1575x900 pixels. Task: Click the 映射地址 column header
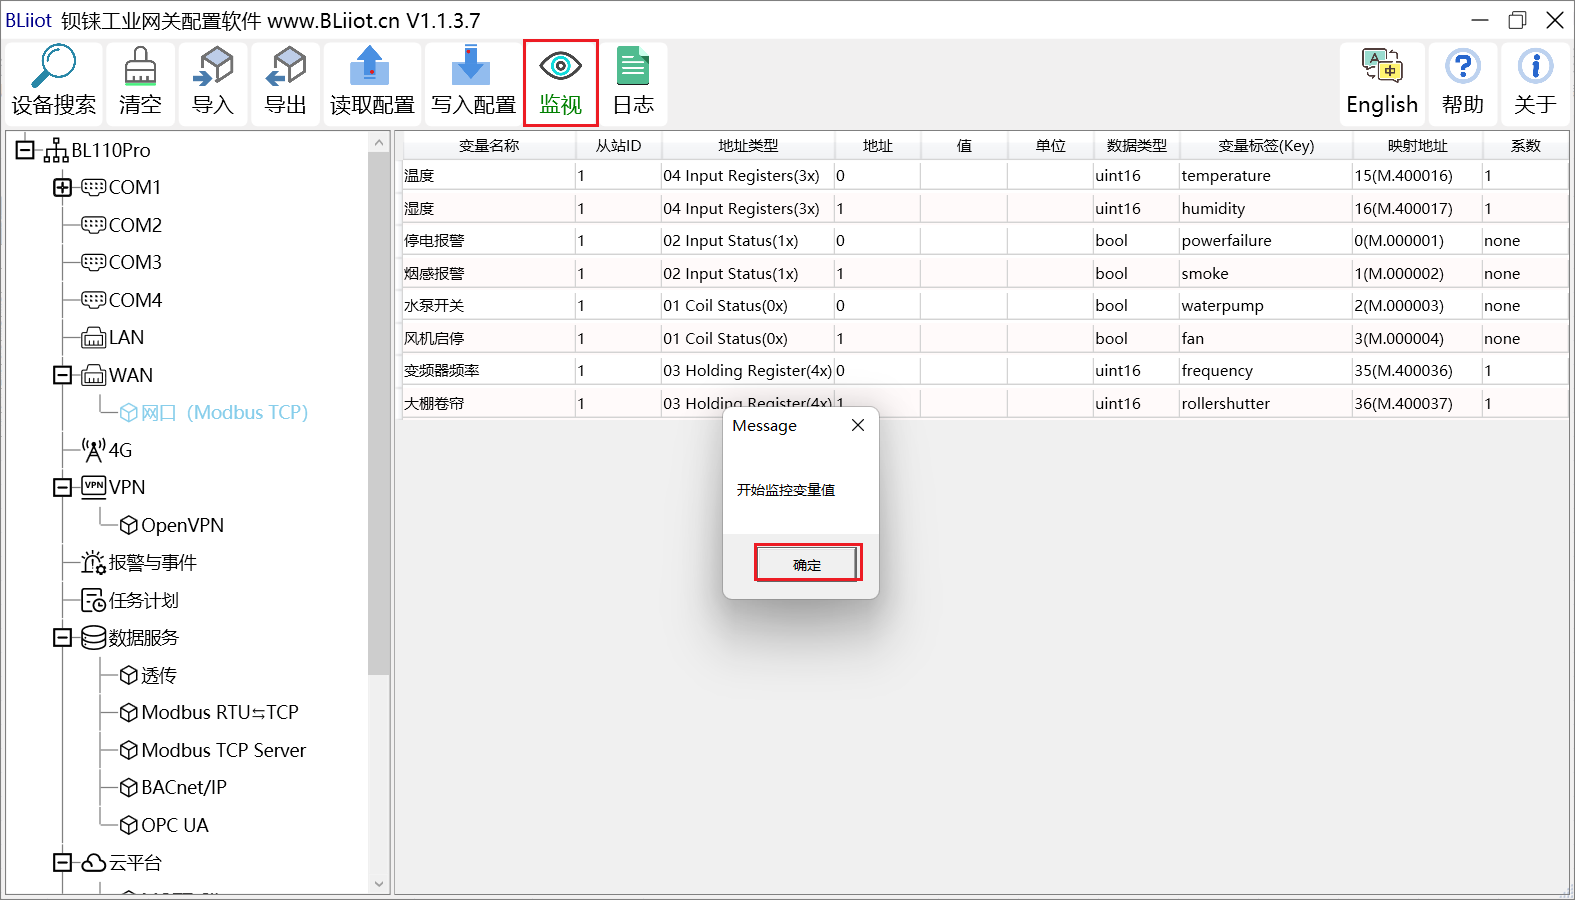click(x=1417, y=145)
